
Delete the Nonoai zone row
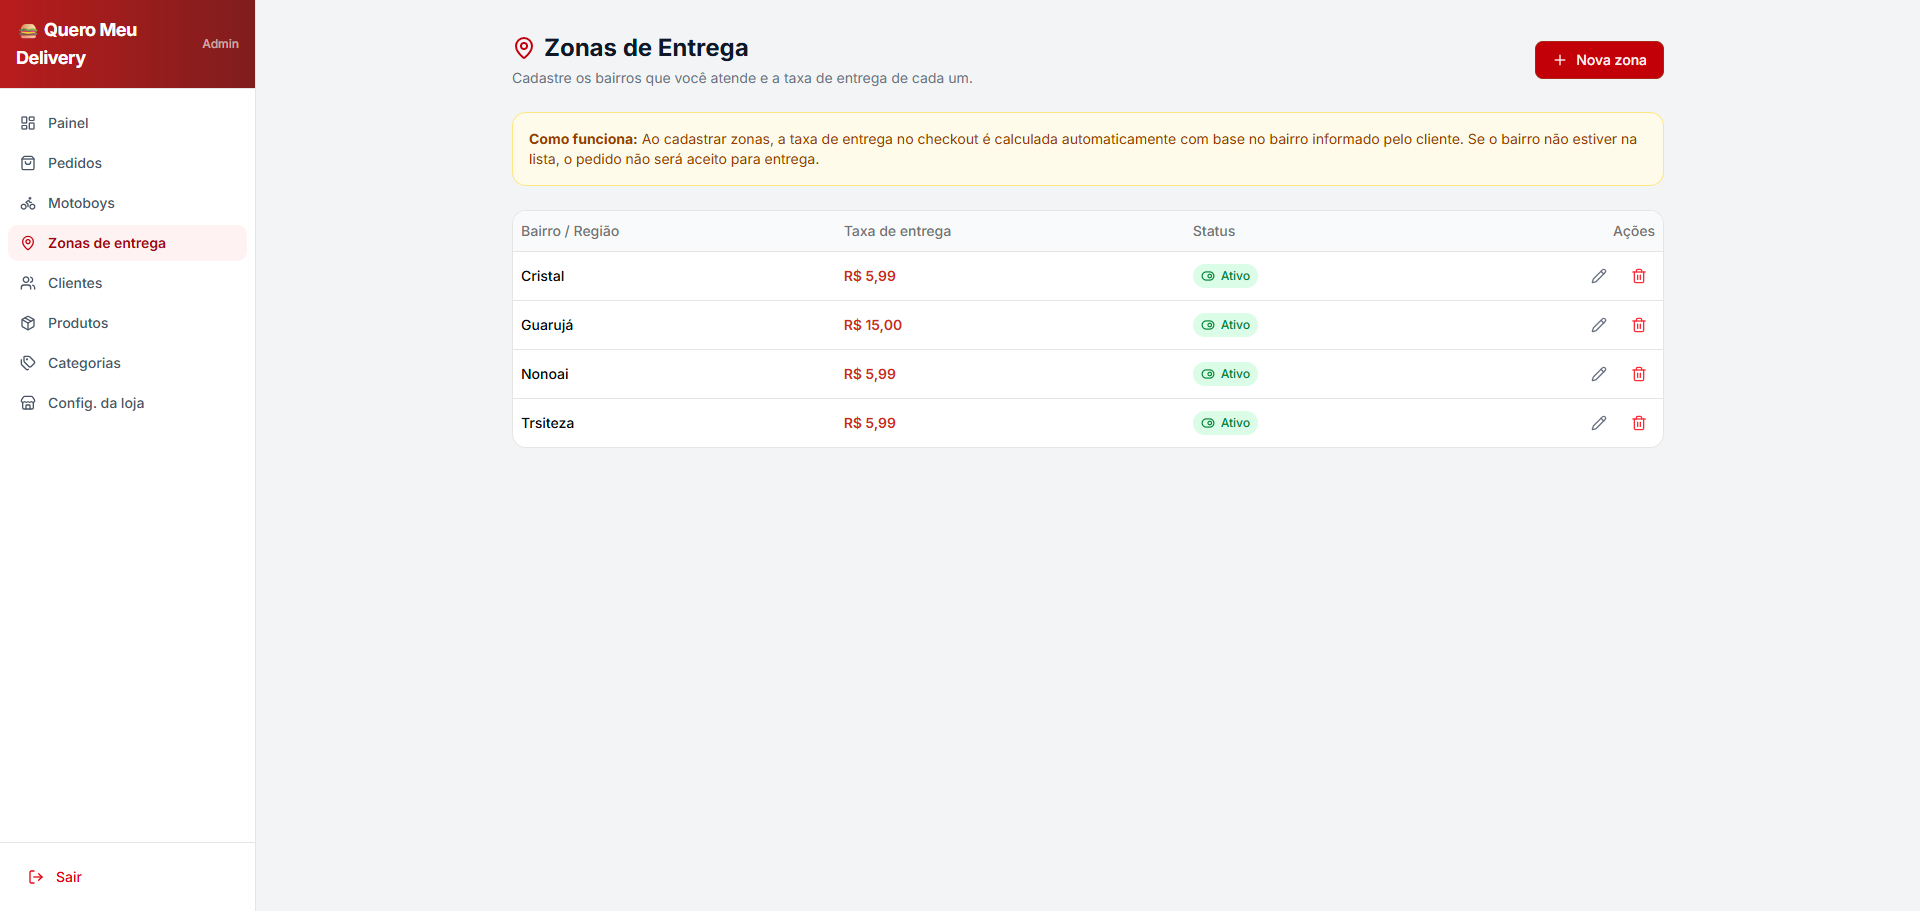[1639, 374]
